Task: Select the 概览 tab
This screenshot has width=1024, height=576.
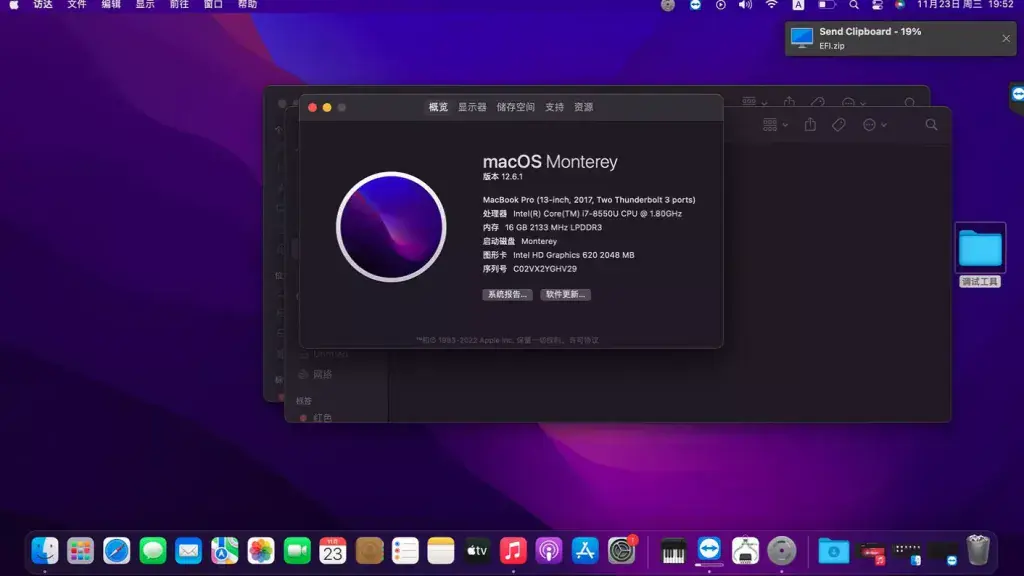Action: tap(438, 107)
